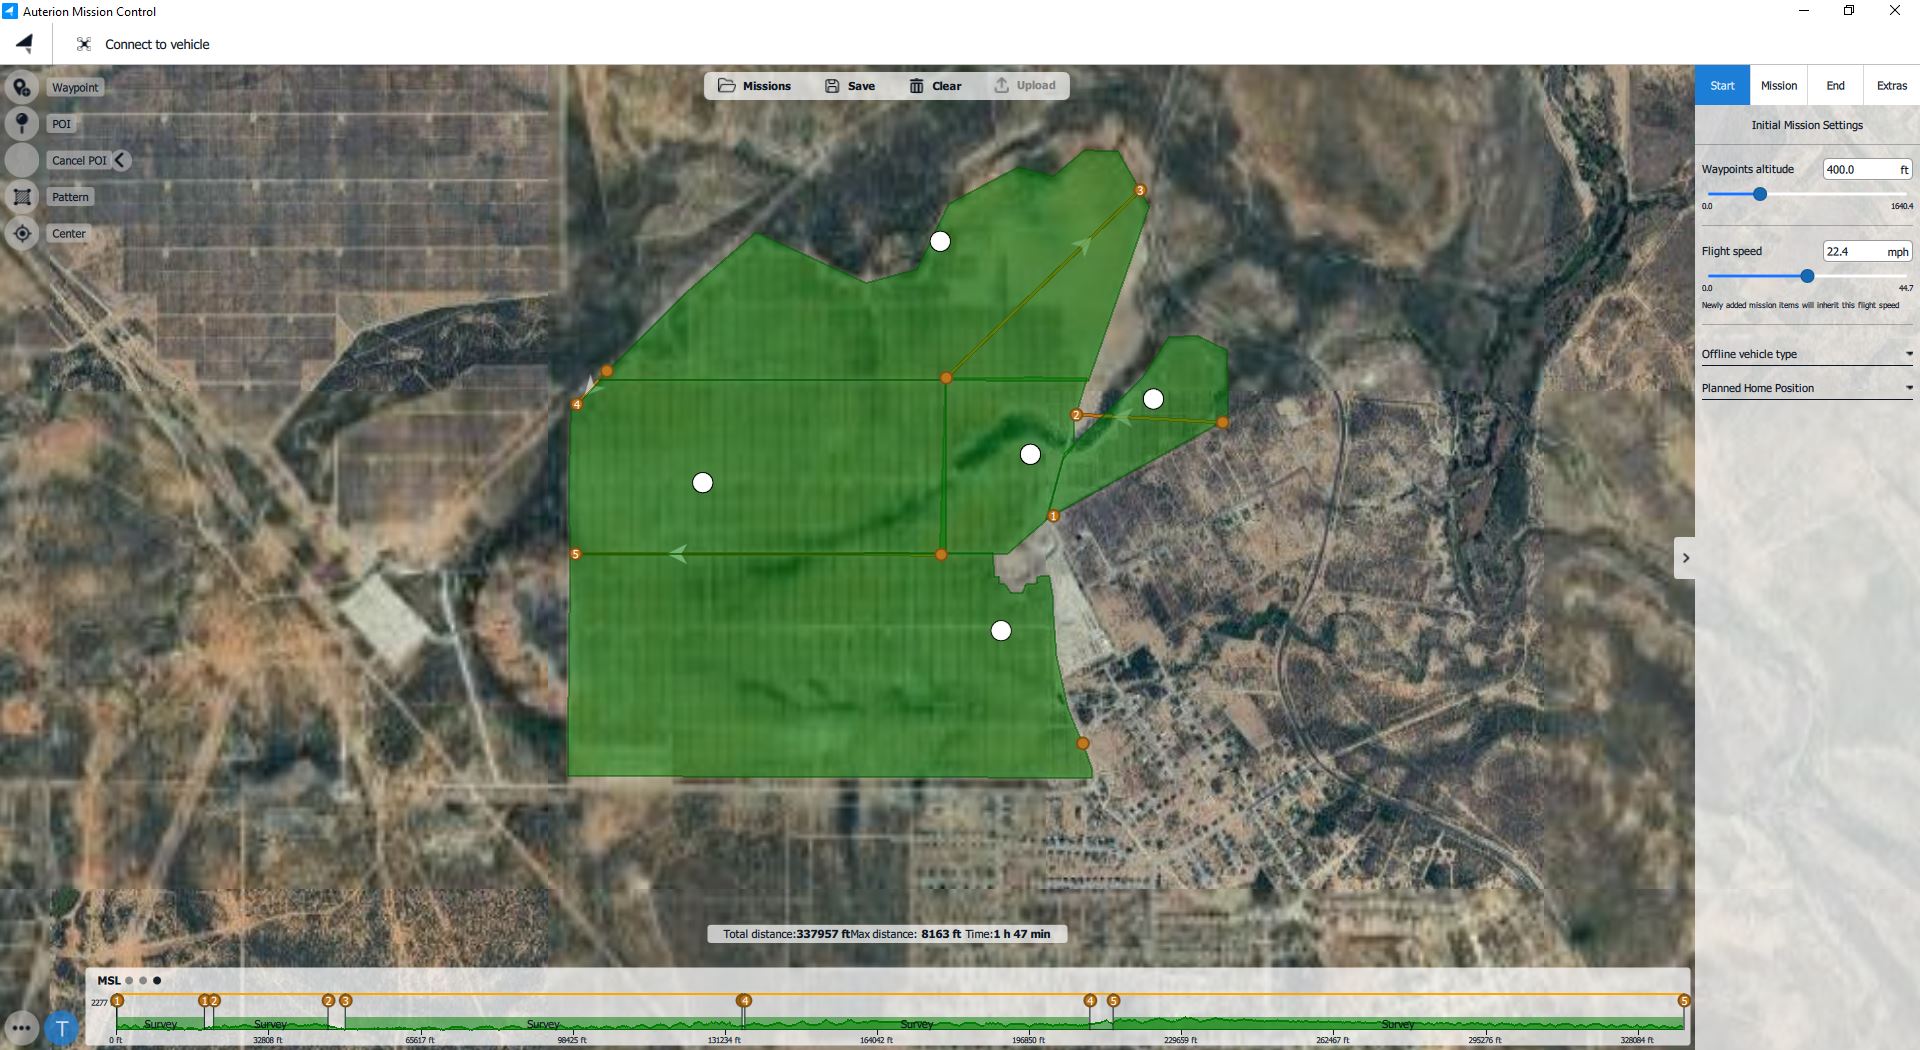The width and height of the screenshot is (1920, 1050).
Task: Click the Clear mission button
Action: click(x=935, y=86)
